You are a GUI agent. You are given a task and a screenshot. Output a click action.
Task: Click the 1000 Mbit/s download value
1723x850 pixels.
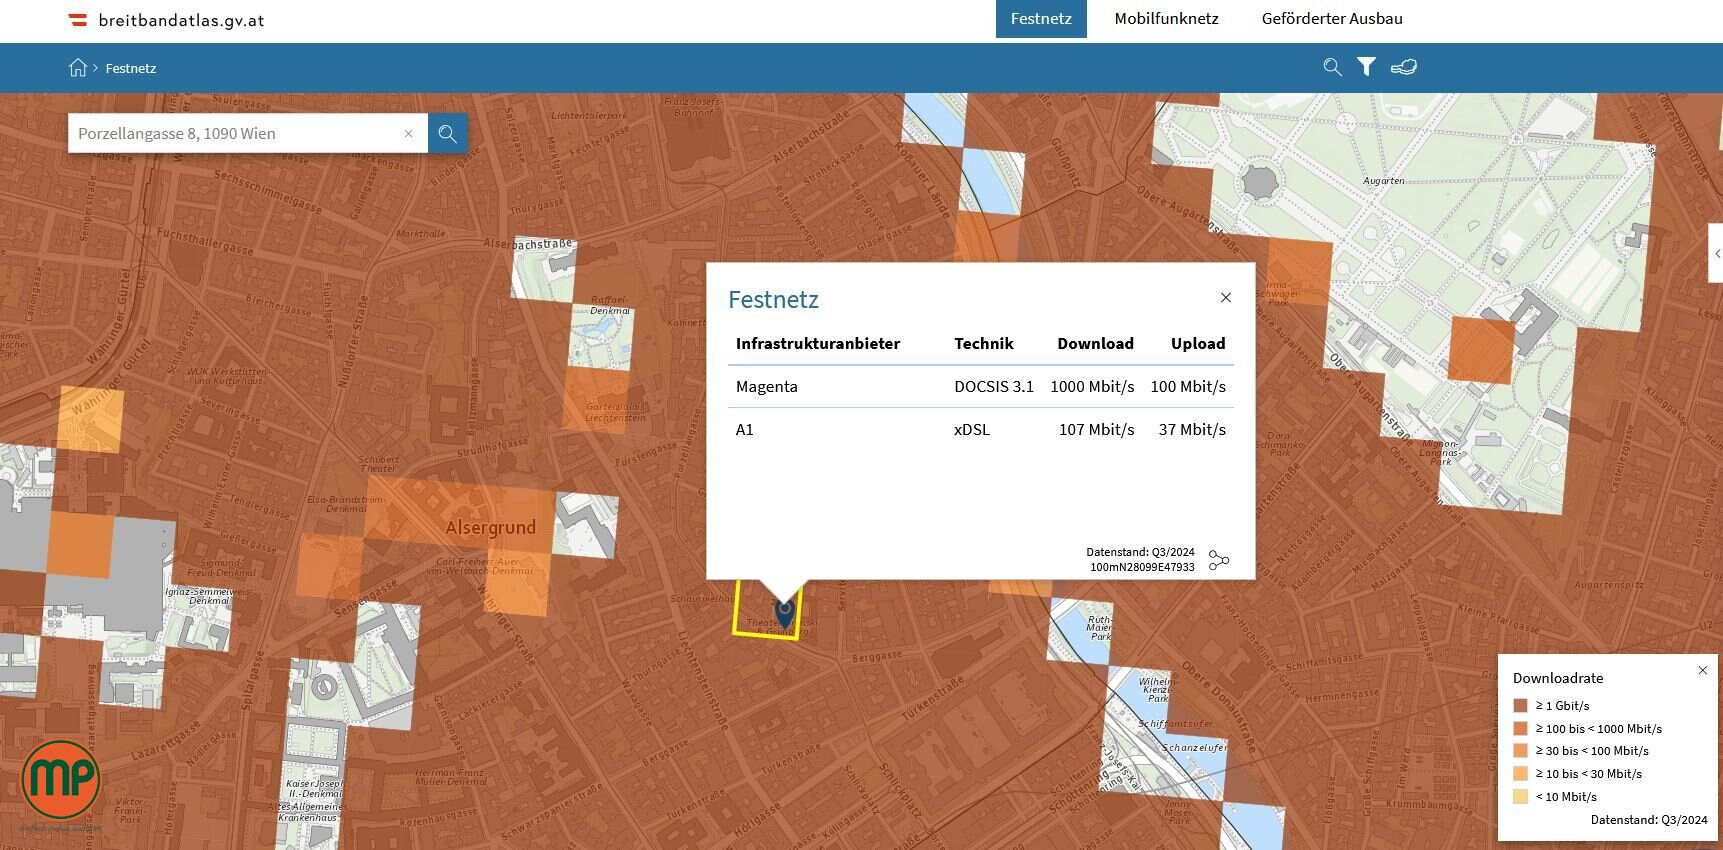[x=1092, y=386]
